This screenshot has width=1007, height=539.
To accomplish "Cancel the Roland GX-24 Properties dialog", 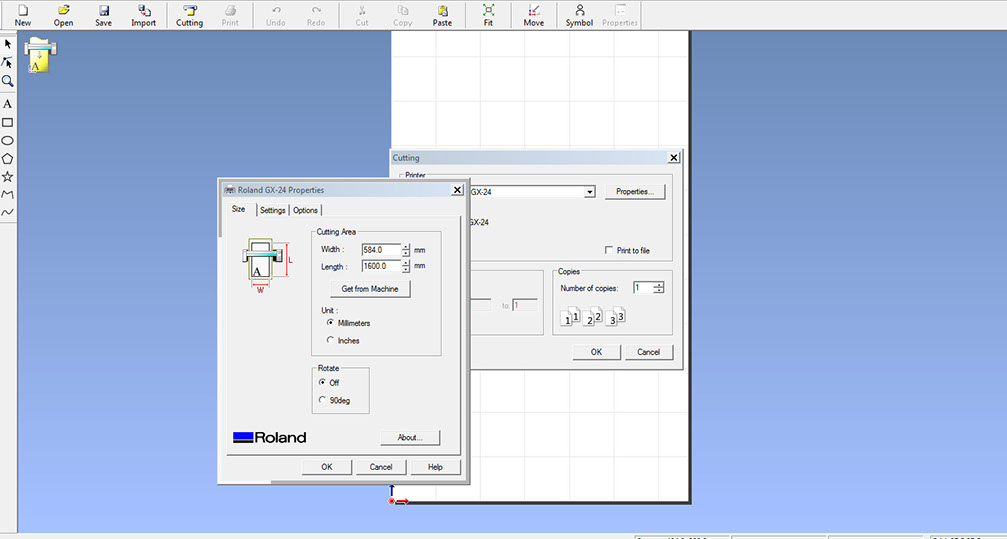I will coord(381,467).
